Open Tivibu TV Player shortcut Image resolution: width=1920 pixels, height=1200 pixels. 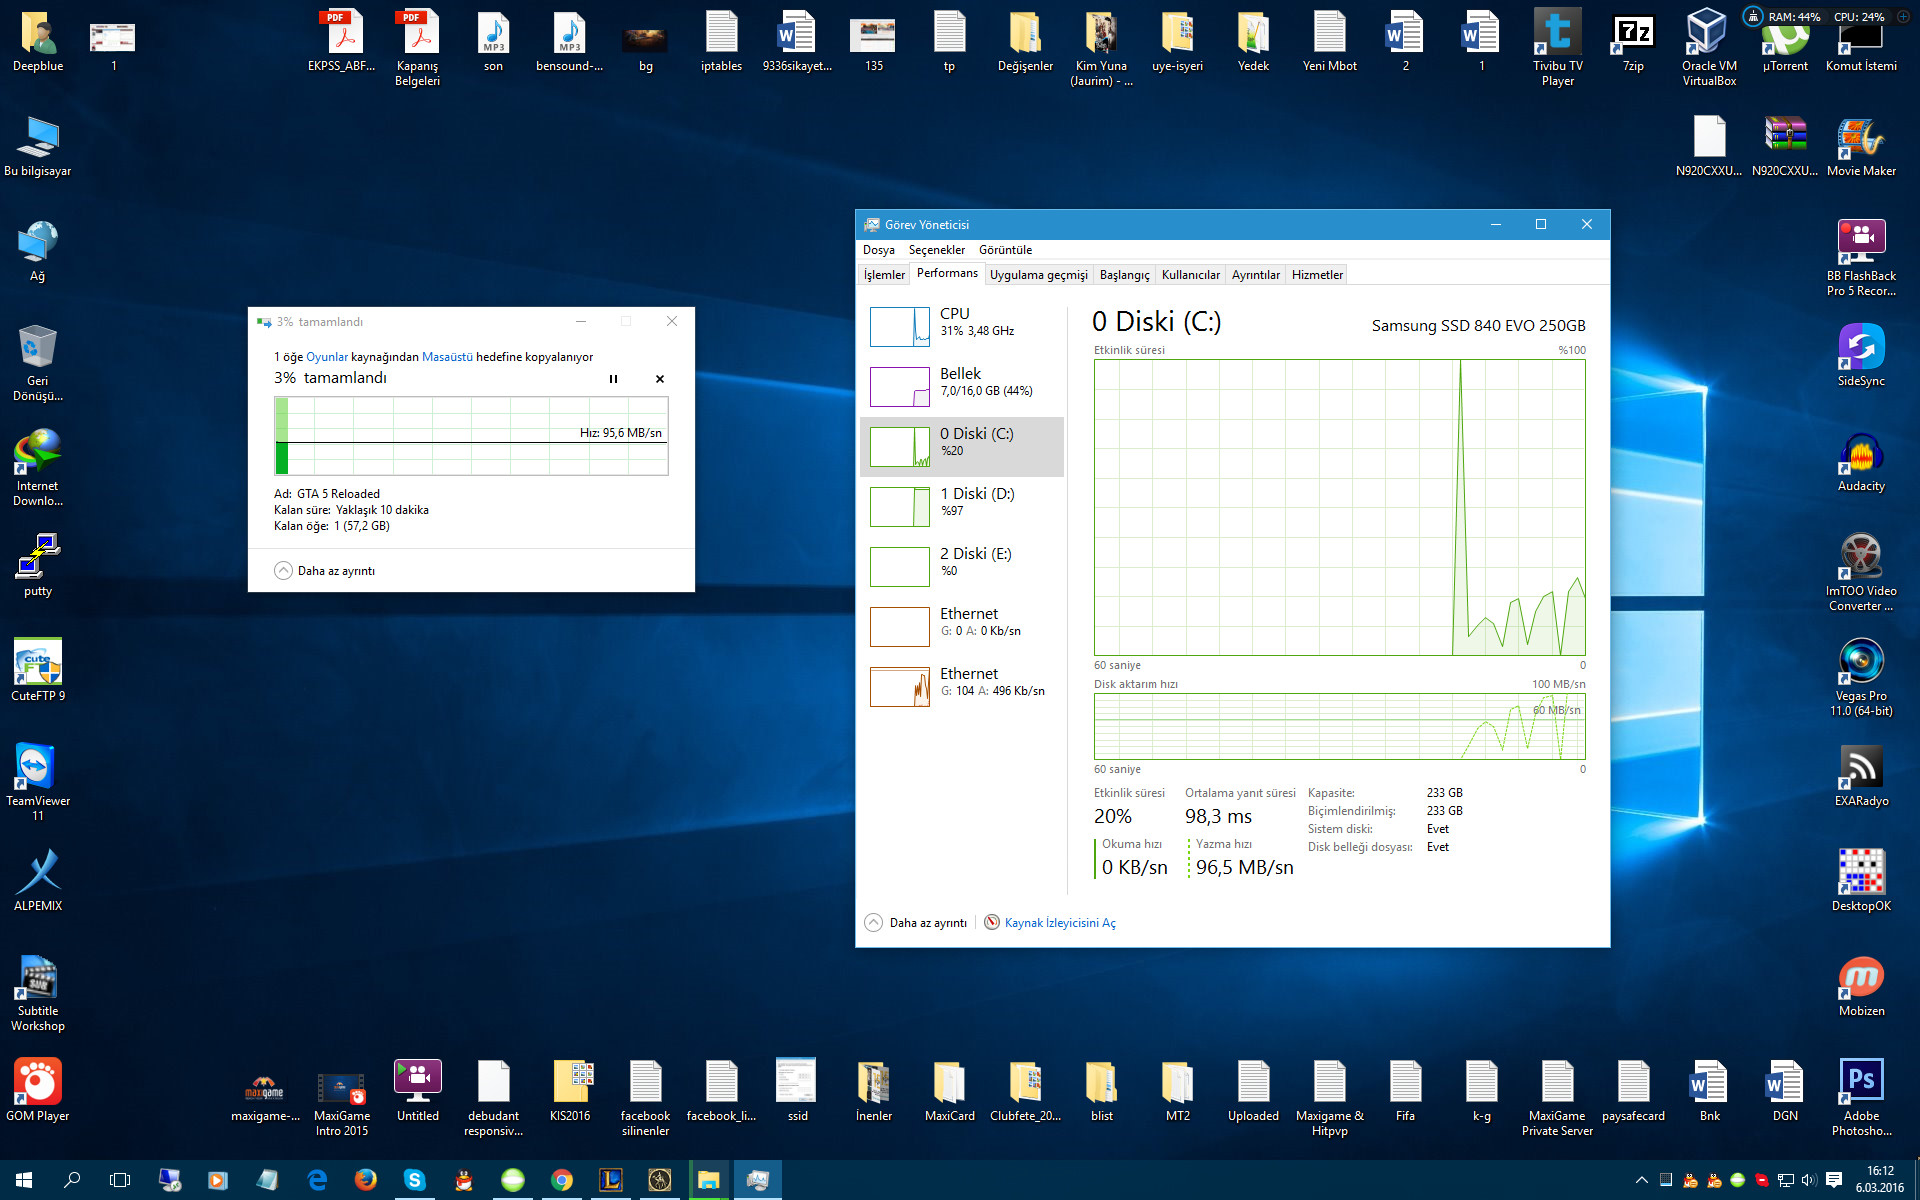click(x=1557, y=47)
